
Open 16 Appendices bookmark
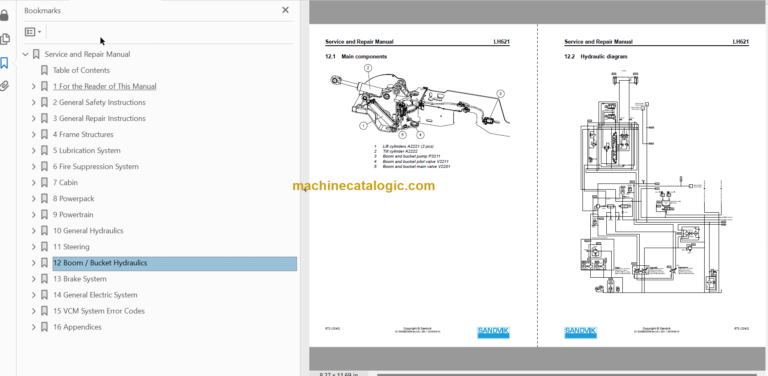77,327
